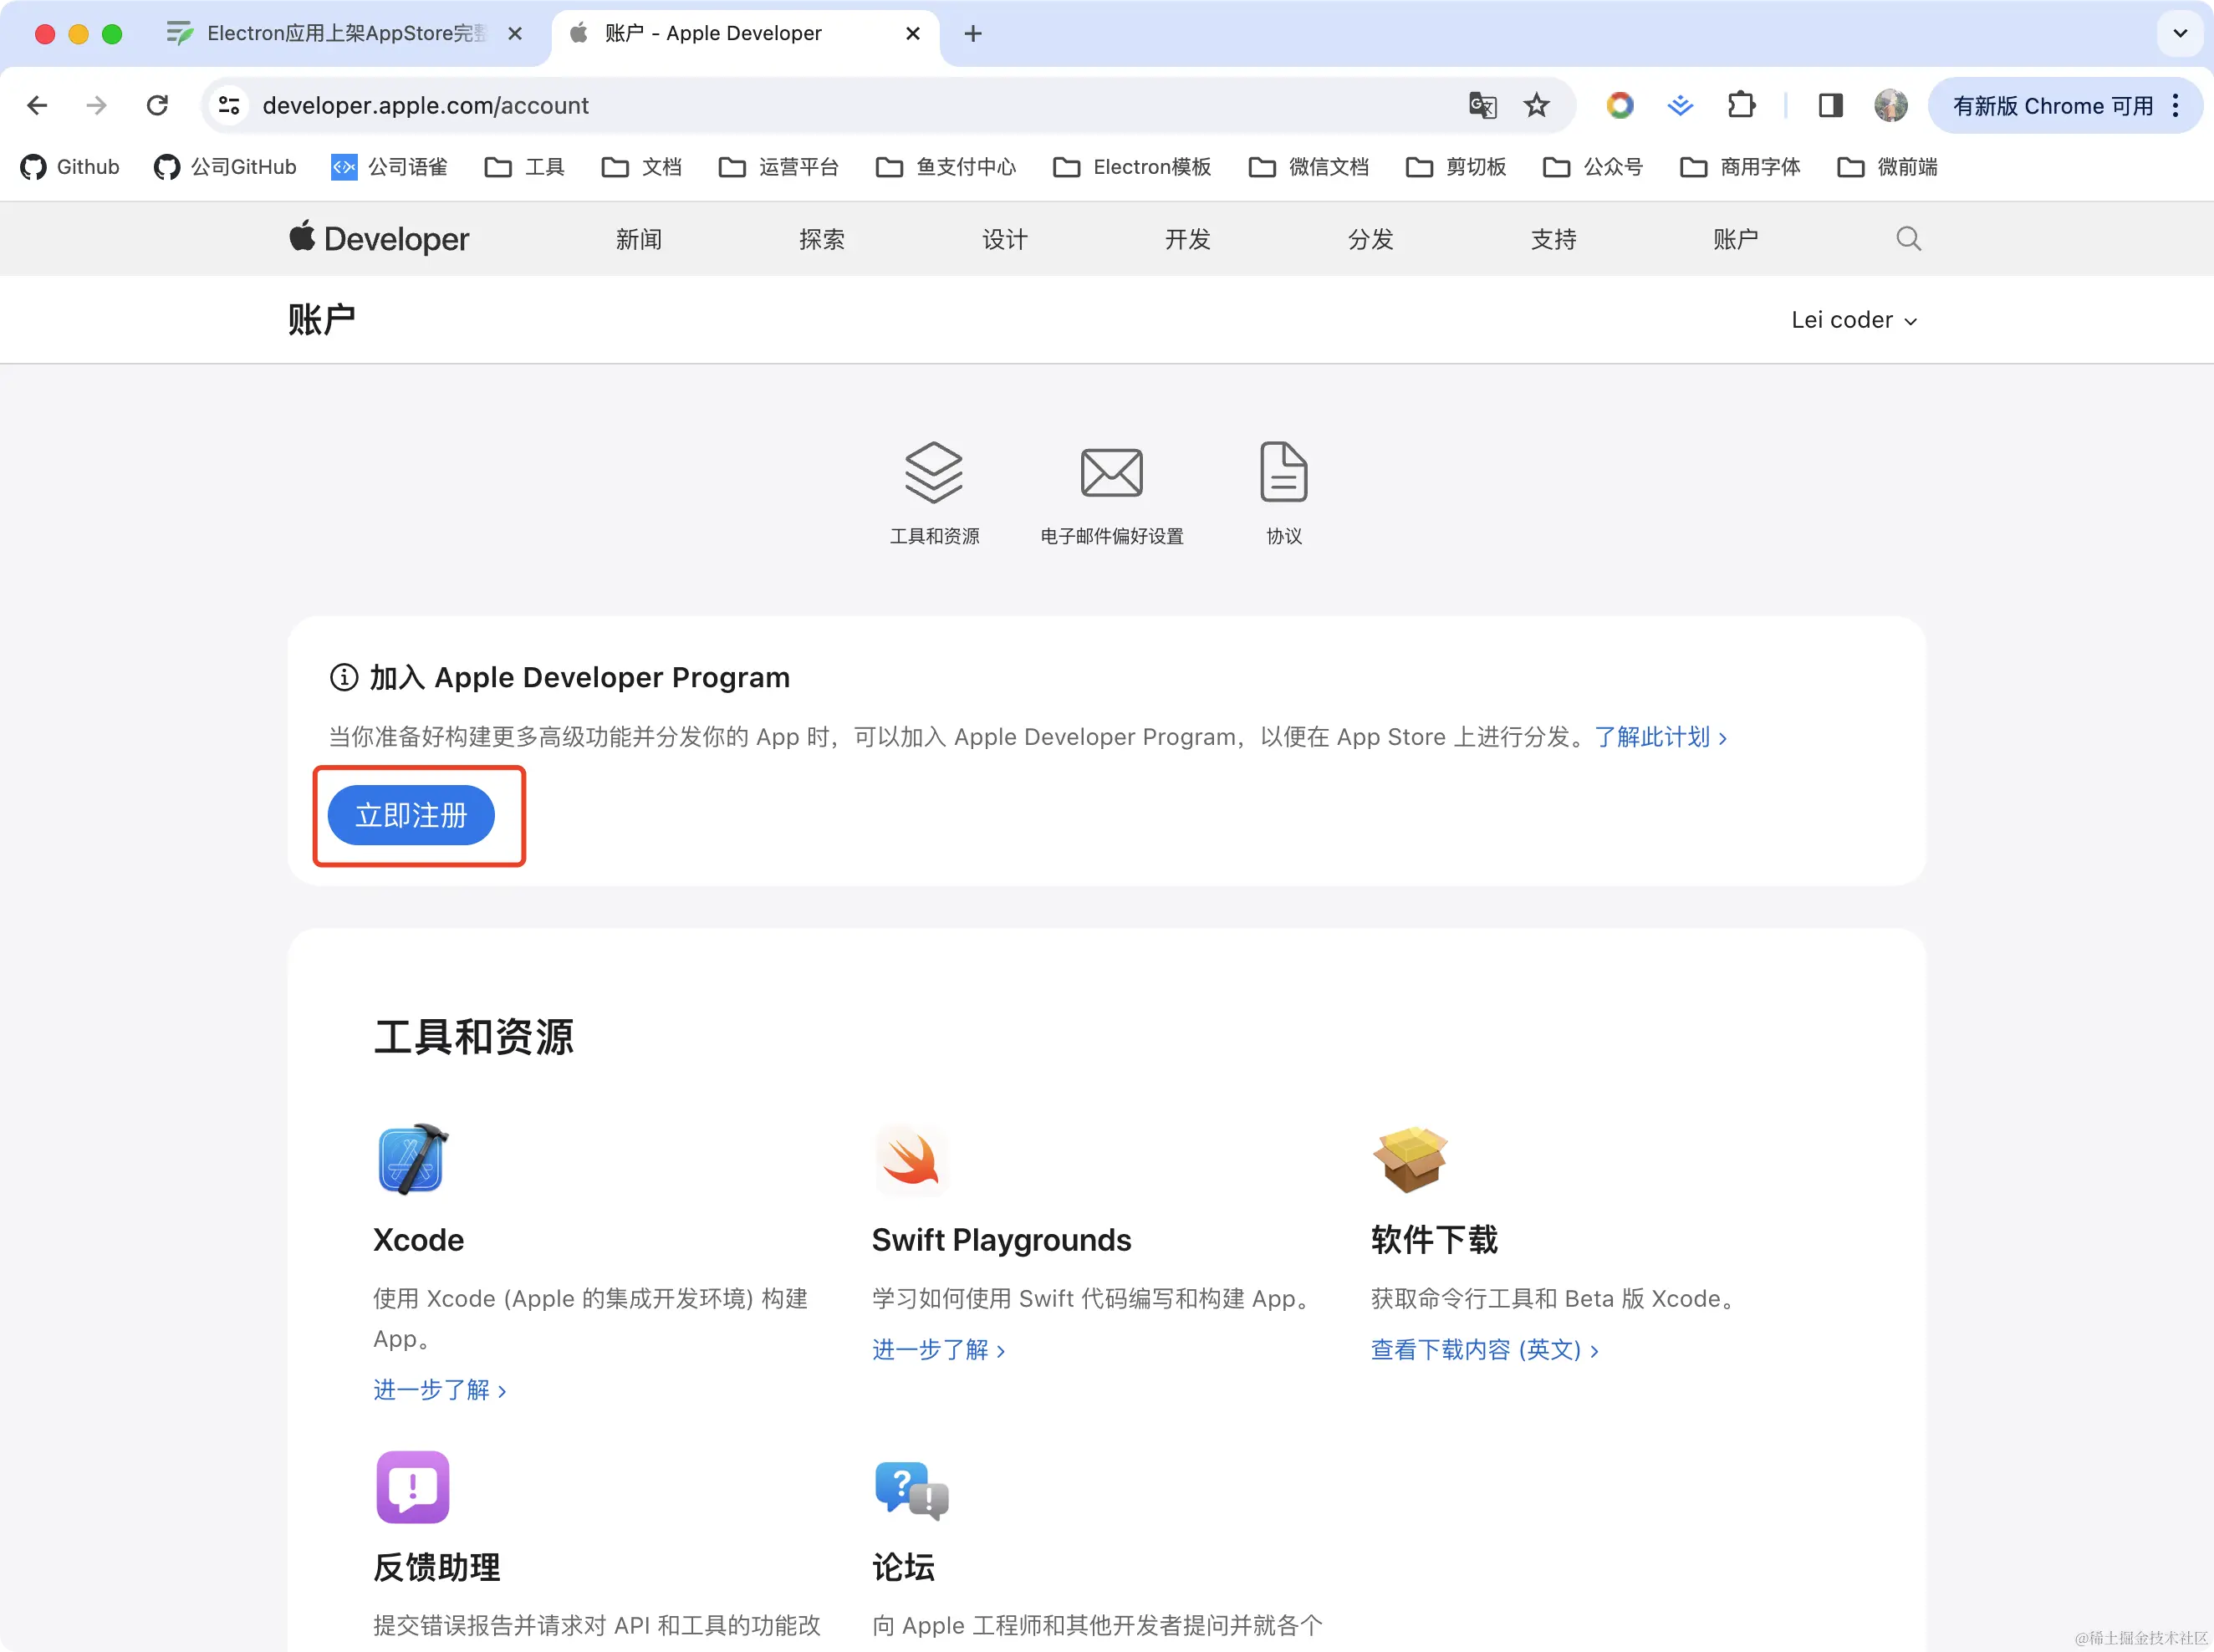
Task: Click 进一步了解 under Swift Playgrounds
Action: click(x=938, y=1349)
